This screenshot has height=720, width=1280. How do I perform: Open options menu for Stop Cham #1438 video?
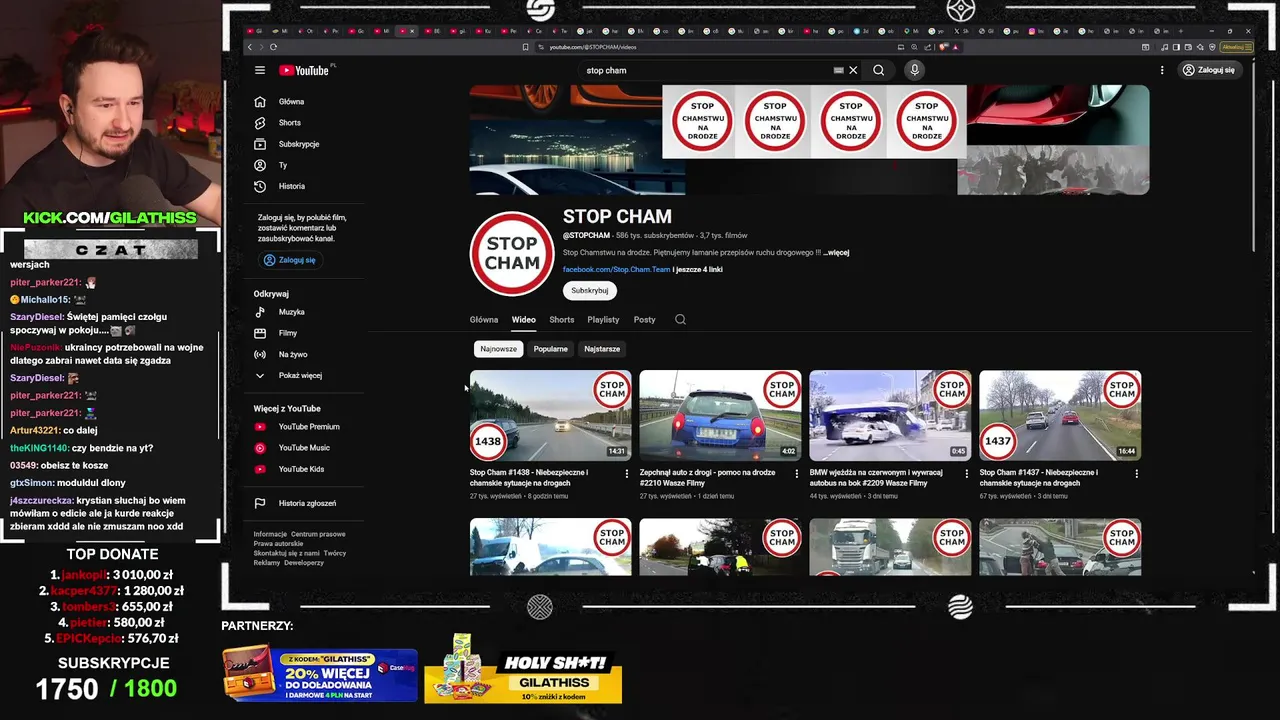coord(627,473)
